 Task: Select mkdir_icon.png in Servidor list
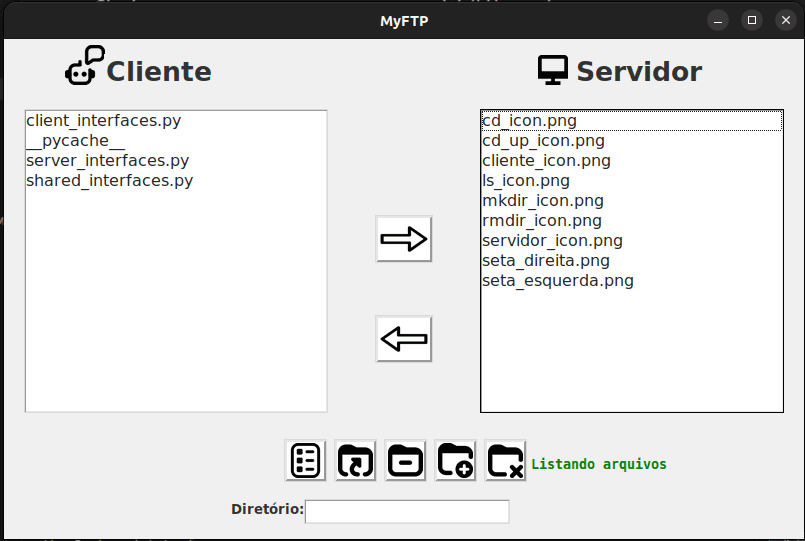point(632,201)
